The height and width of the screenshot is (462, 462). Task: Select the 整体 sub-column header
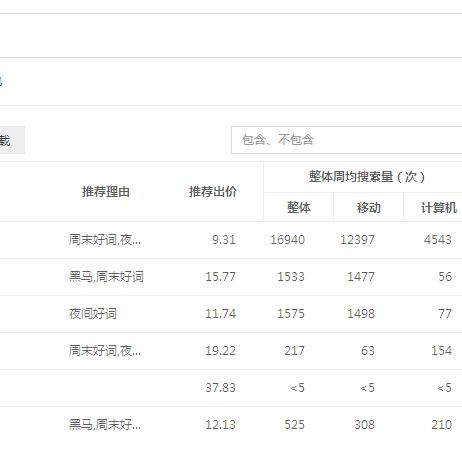(x=299, y=208)
